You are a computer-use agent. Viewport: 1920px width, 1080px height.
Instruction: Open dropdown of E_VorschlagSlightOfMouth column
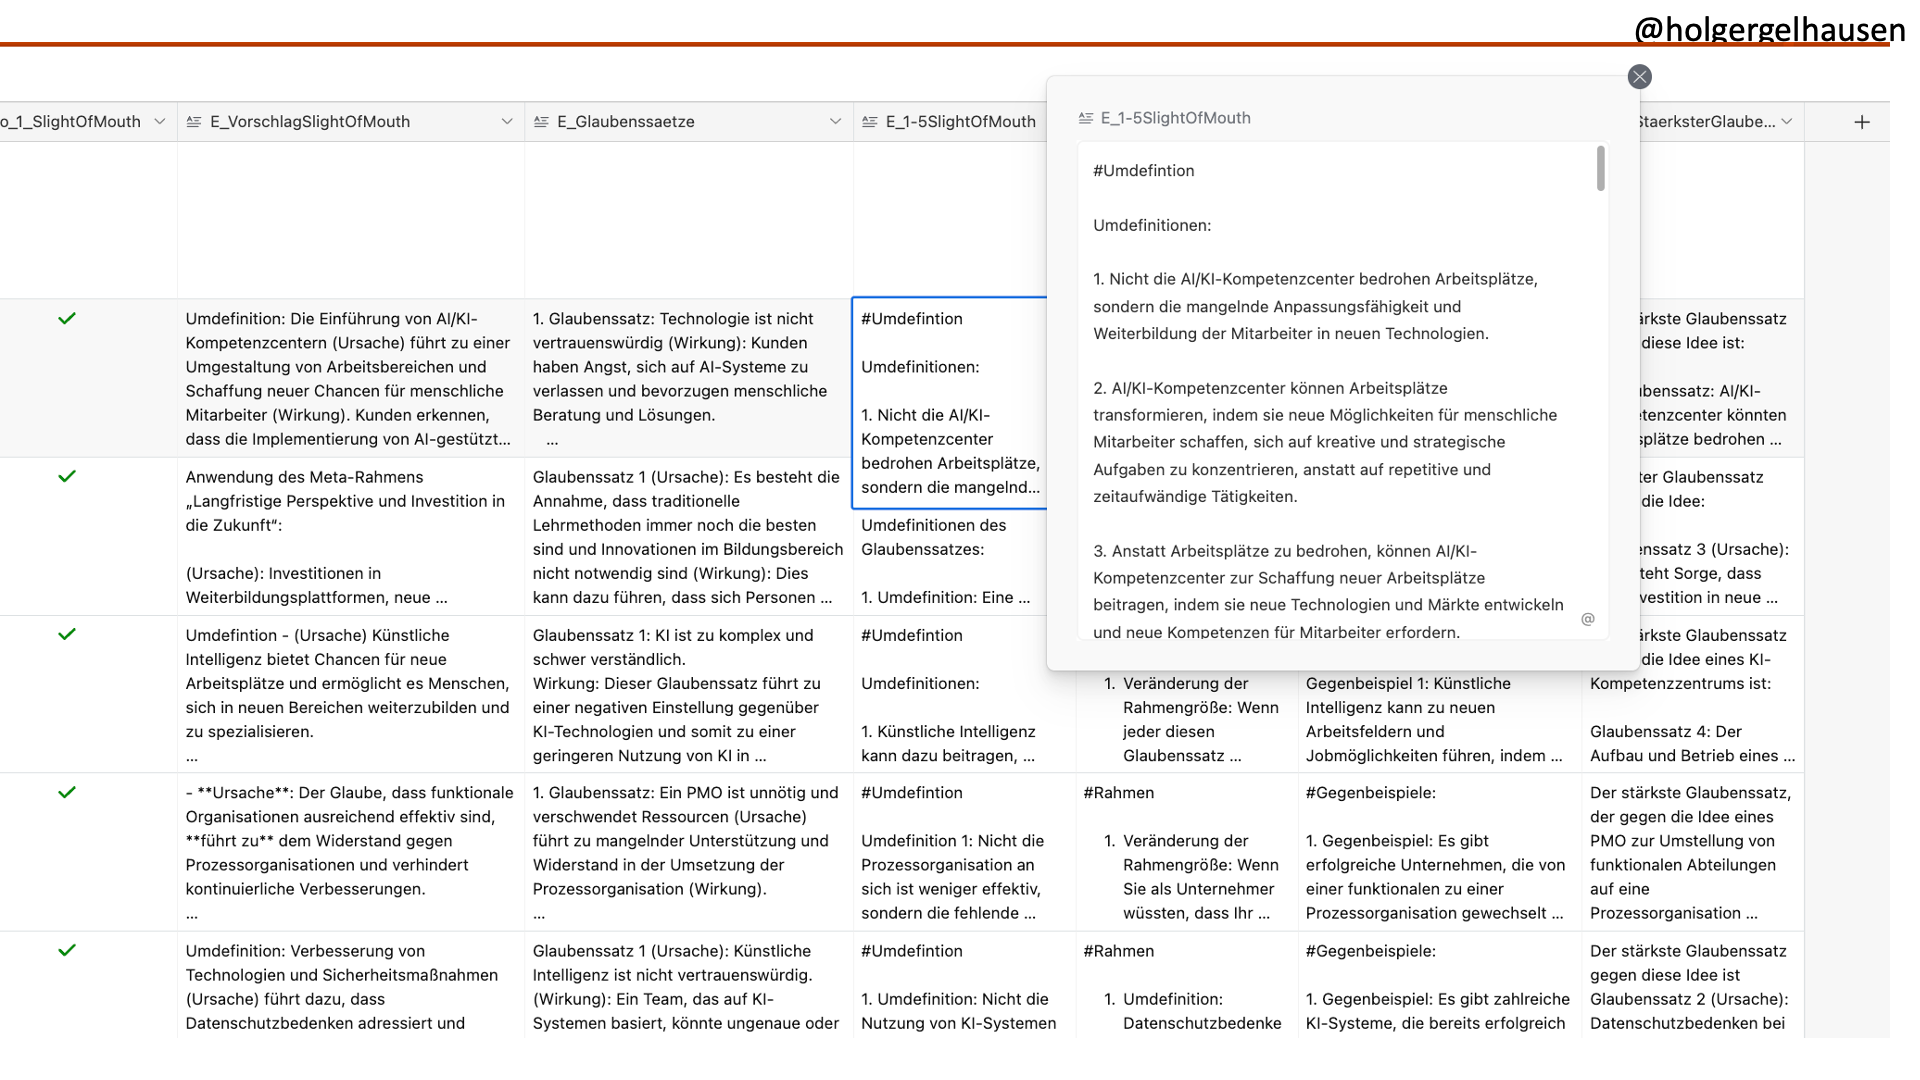[507, 122]
